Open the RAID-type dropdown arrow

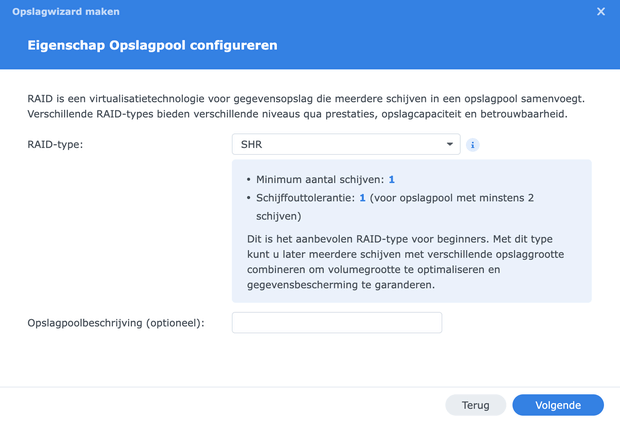(450, 145)
